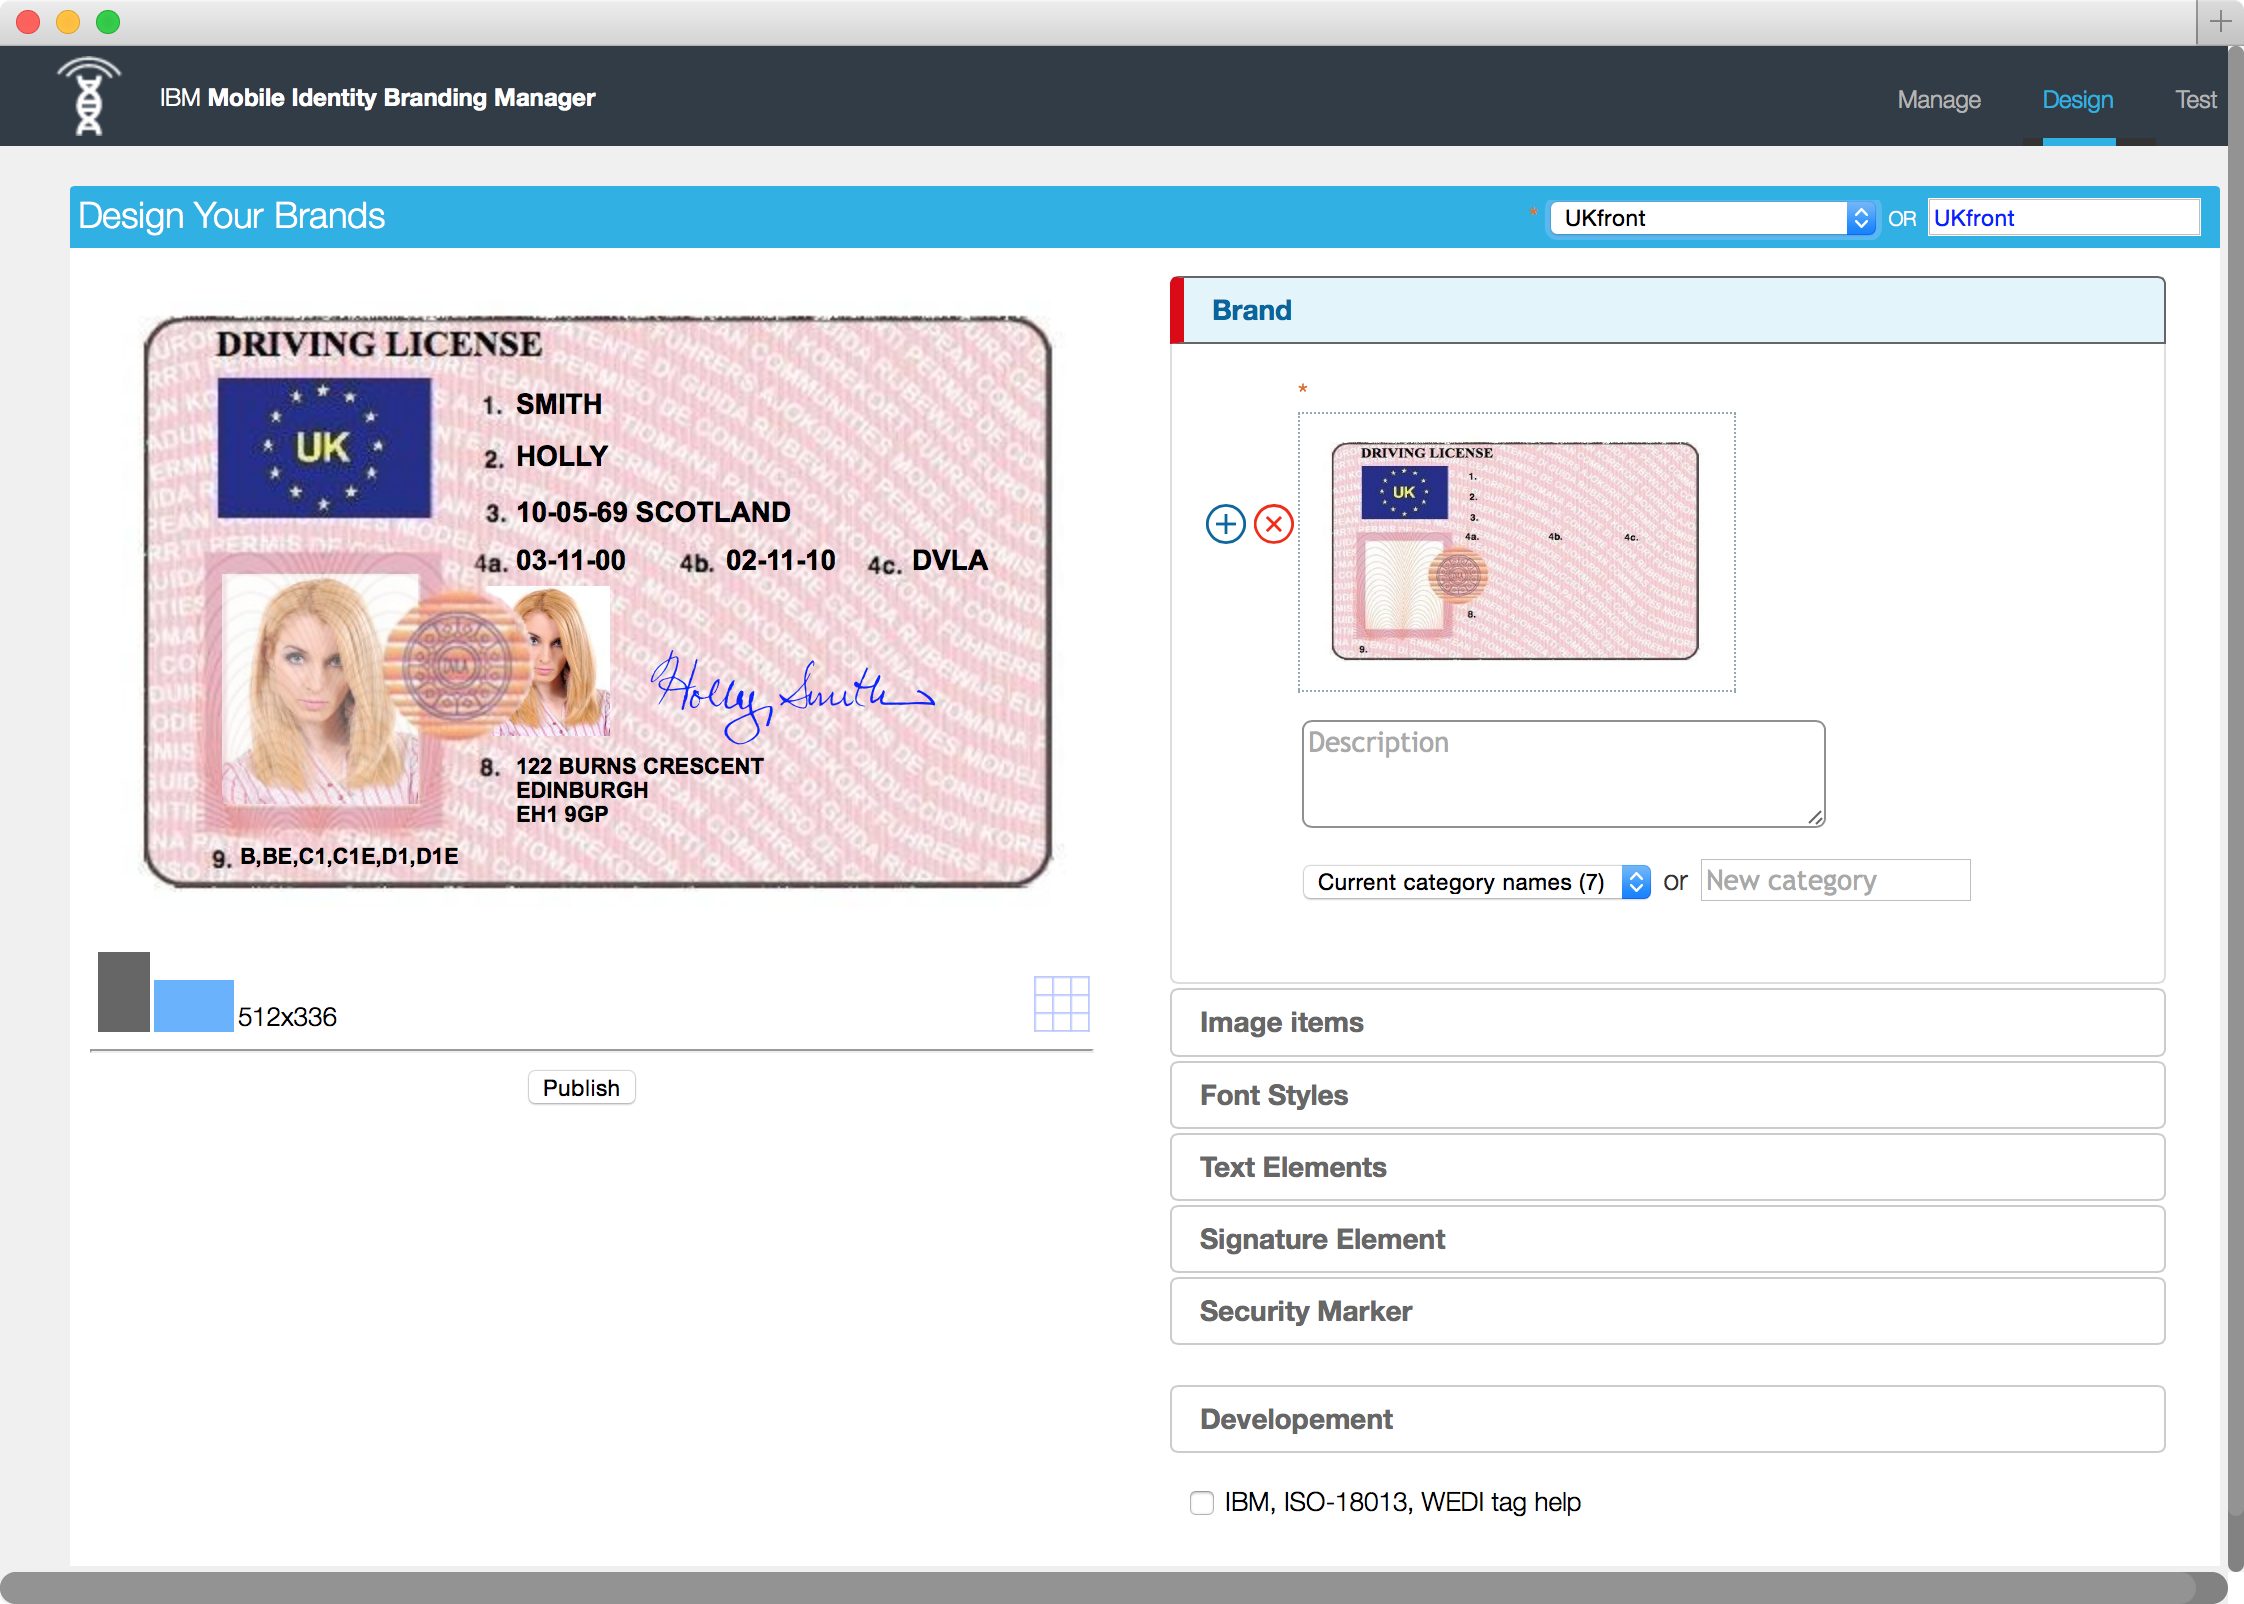Screen dimensions: 2244x1604
Task: Click the license thumbnail in Brand panel
Action: 1515,551
